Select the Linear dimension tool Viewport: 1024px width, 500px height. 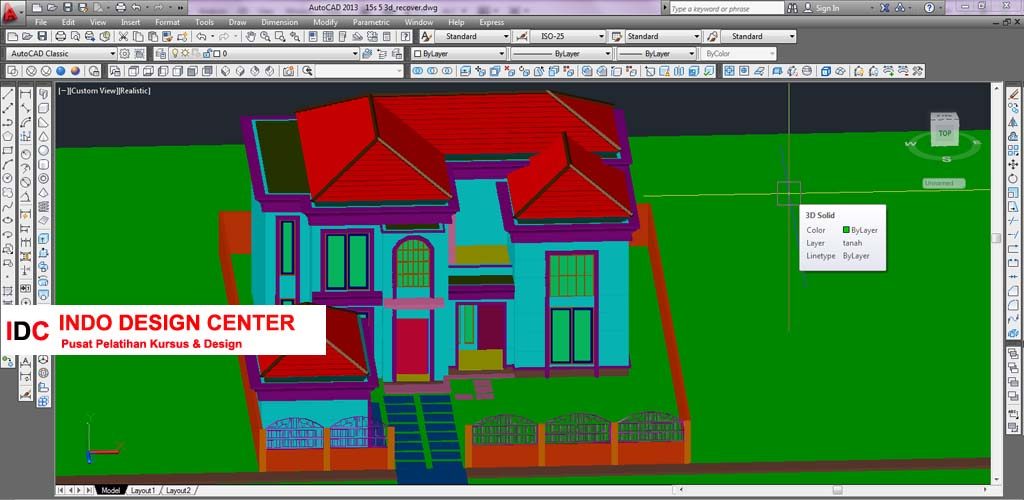tap(25, 94)
